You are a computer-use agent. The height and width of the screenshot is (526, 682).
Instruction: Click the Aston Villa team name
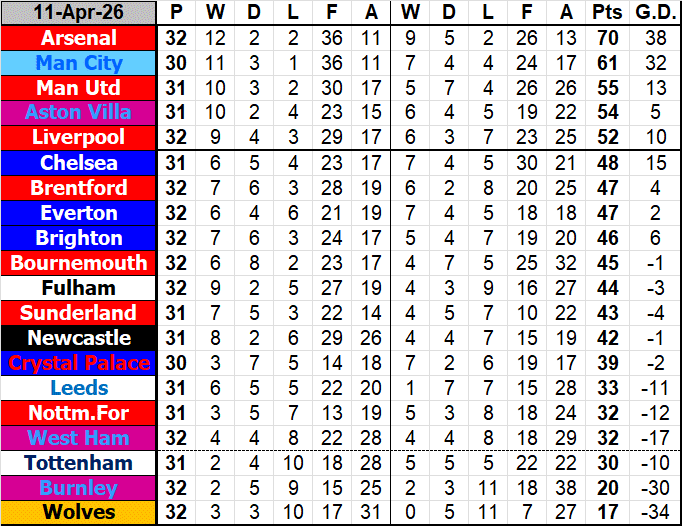click(x=79, y=113)
